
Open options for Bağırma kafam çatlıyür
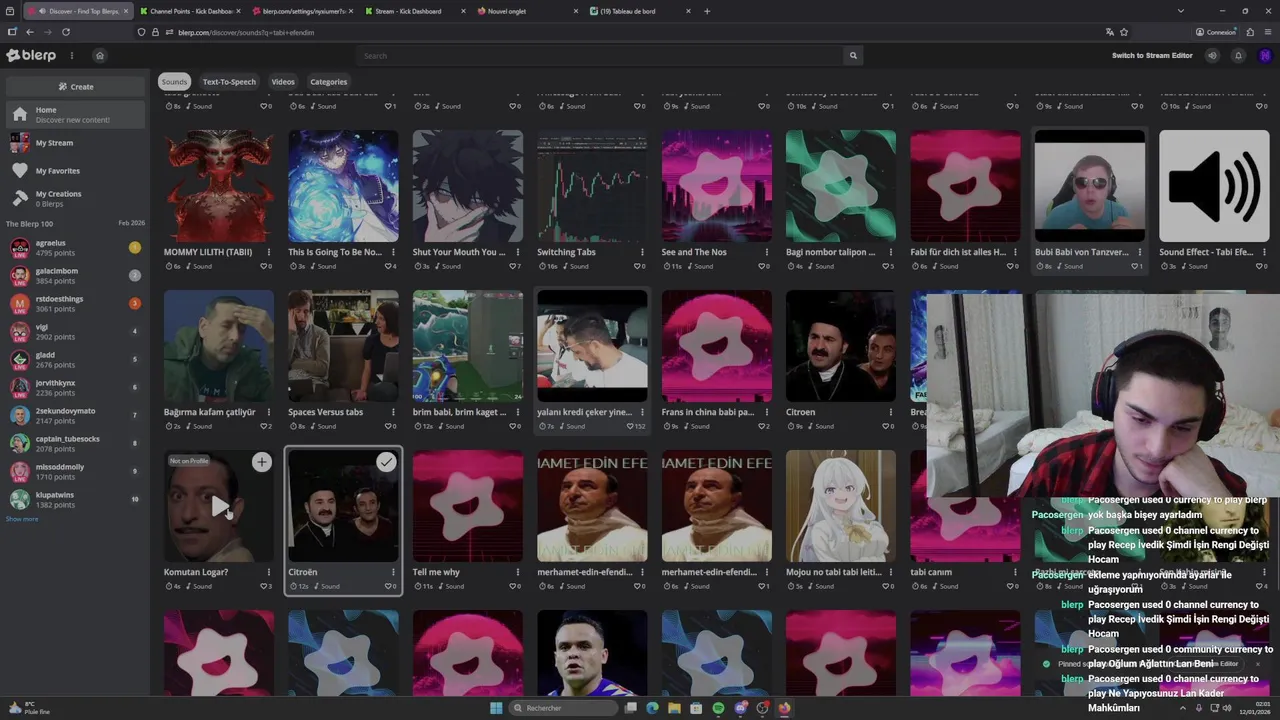point(269,412)
